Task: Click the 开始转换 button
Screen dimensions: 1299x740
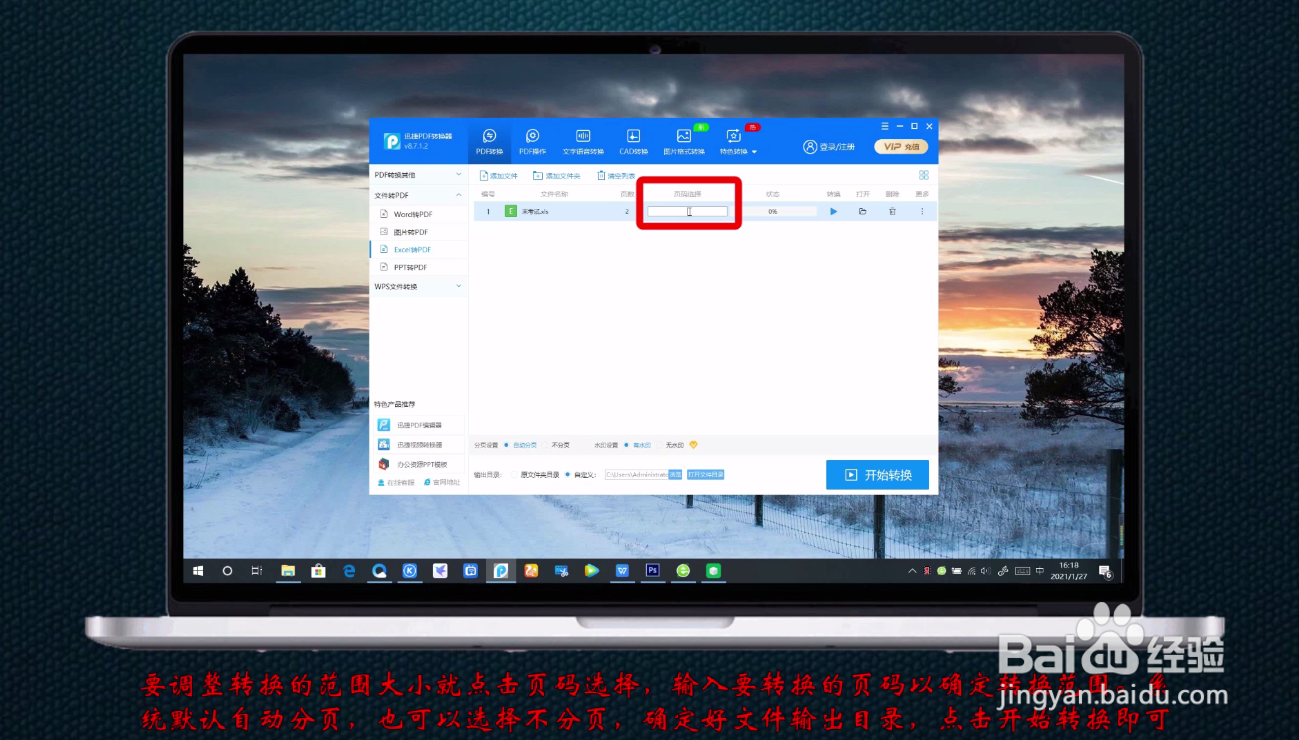Action: (877, 475)
